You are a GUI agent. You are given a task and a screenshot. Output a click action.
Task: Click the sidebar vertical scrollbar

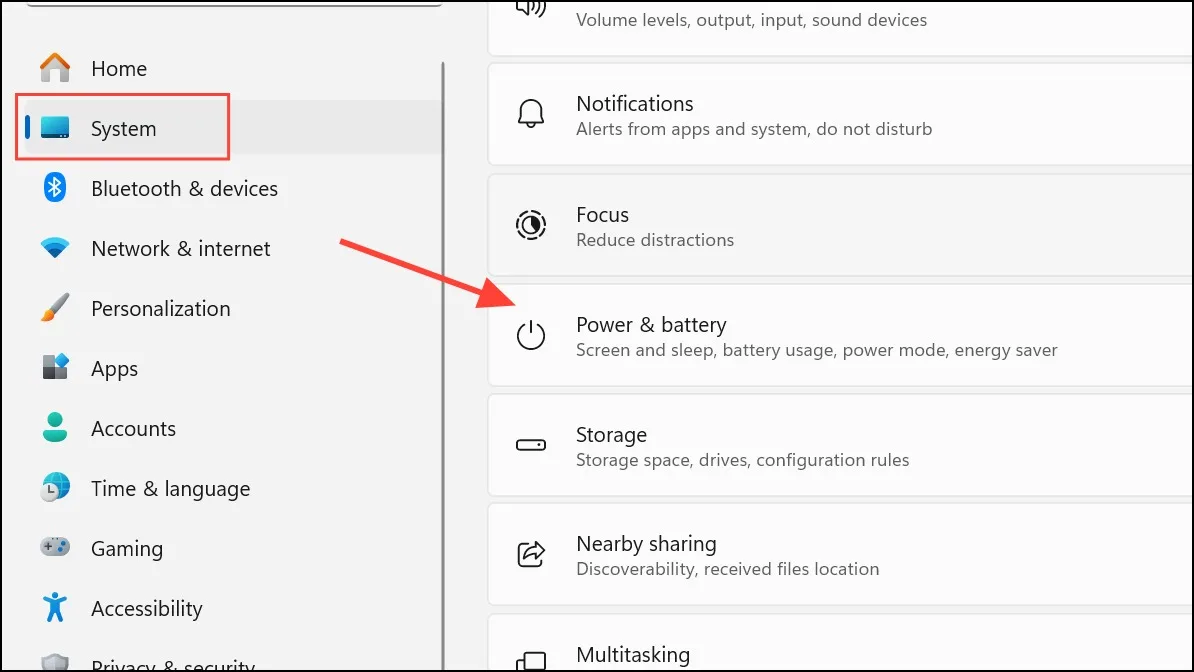pos(442,366)
